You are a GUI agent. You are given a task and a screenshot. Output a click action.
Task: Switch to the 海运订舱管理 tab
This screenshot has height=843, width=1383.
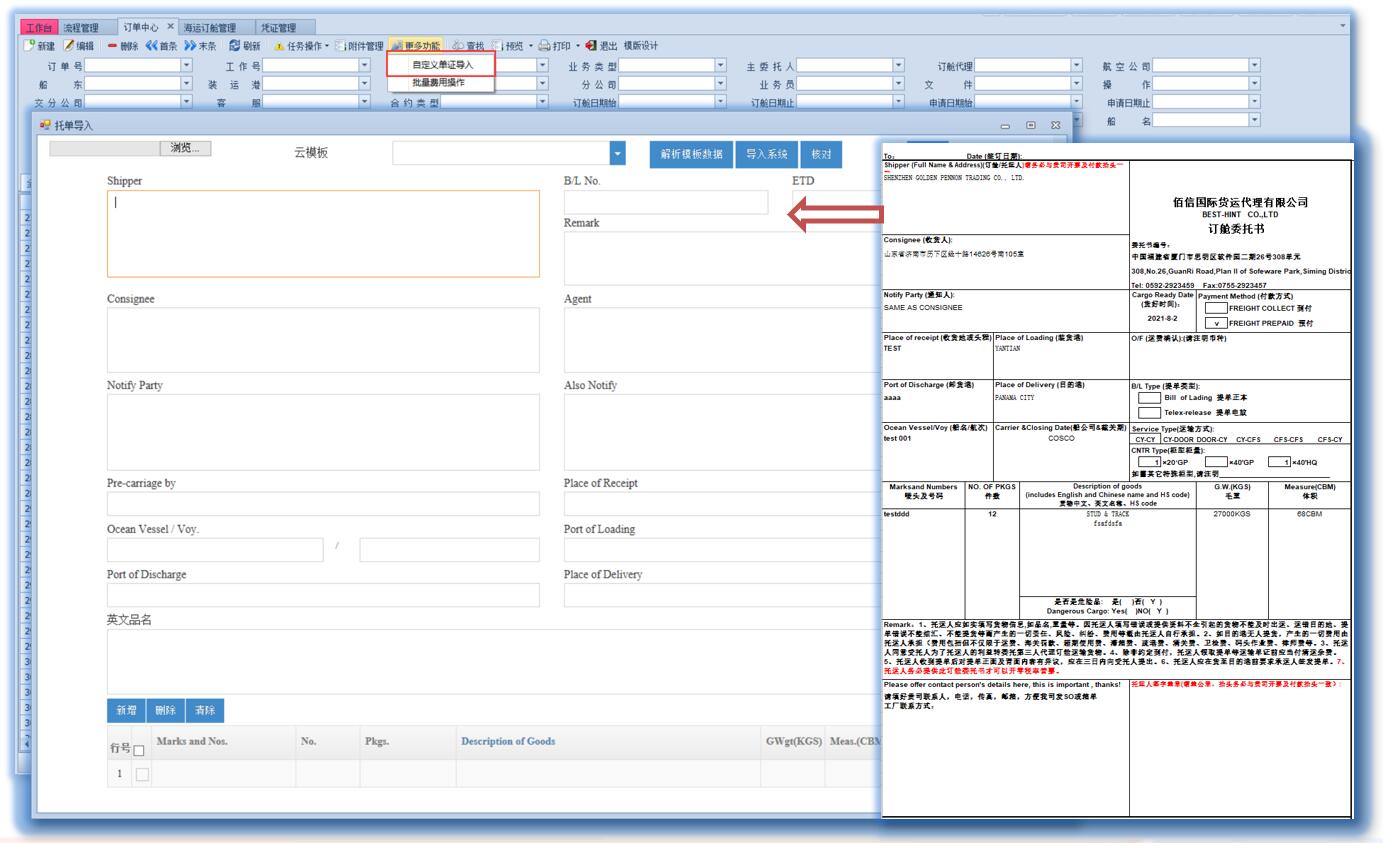[x=210, y=27]
